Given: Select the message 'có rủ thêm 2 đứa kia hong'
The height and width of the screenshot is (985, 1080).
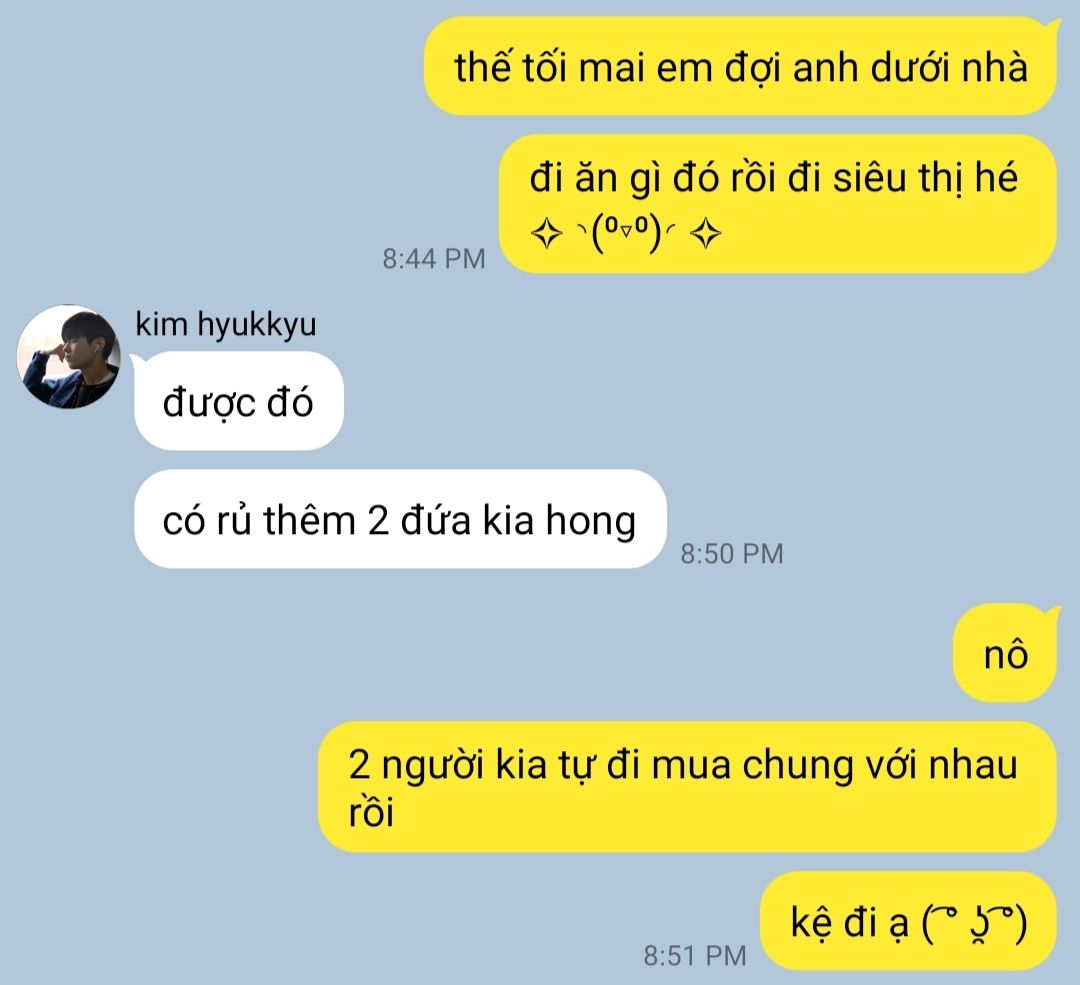Looking at the screenshot, I should click(x=400, y=519).
